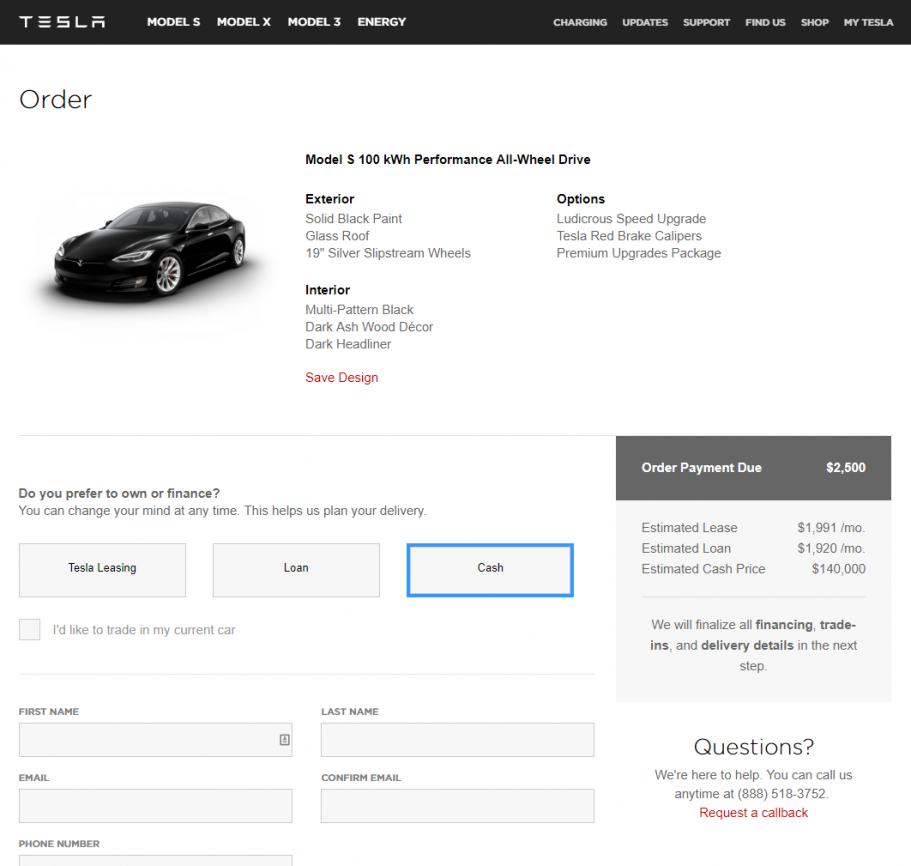Open Support in the top navigation

point(707,22)
